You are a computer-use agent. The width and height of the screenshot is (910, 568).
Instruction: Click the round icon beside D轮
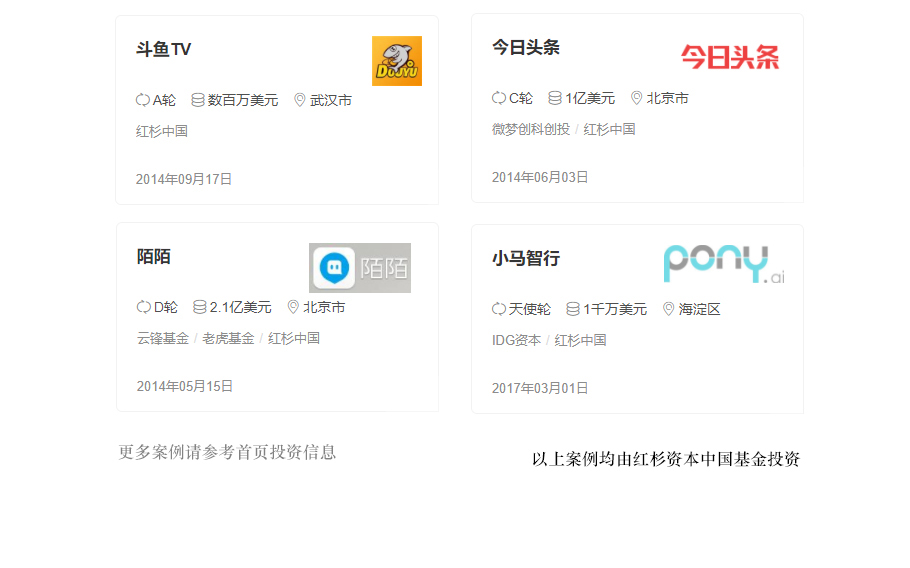[x=143, y=307]
